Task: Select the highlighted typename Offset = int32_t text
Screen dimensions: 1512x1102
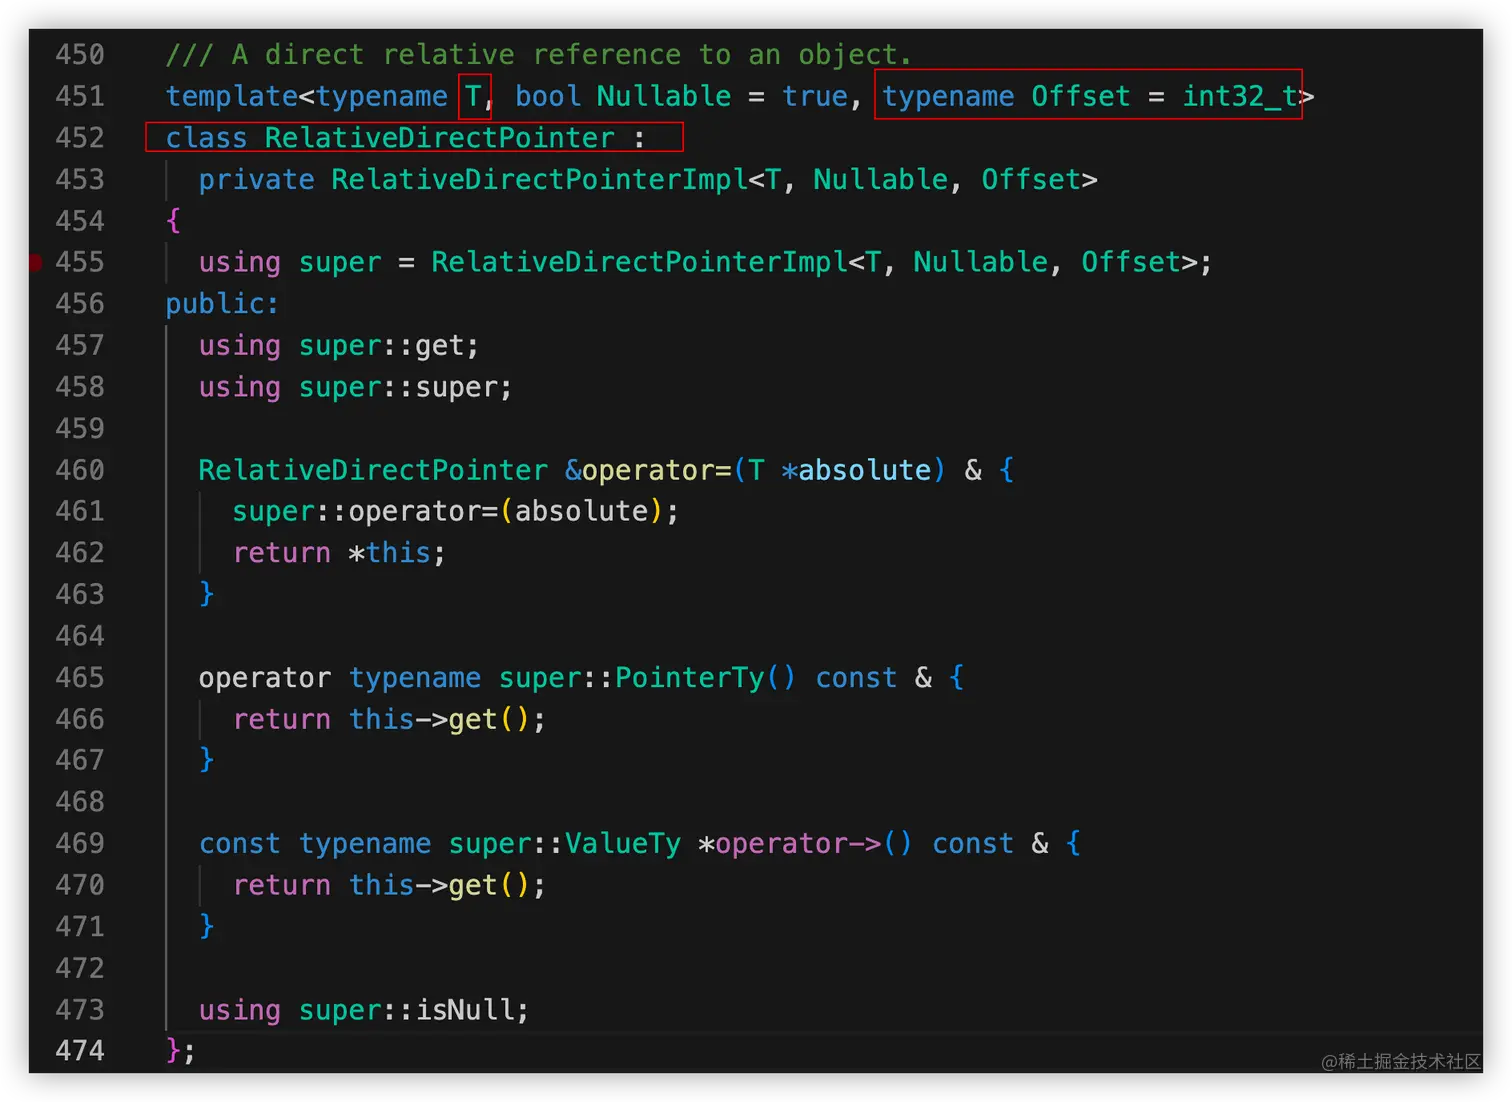Action: point(1086,96)
